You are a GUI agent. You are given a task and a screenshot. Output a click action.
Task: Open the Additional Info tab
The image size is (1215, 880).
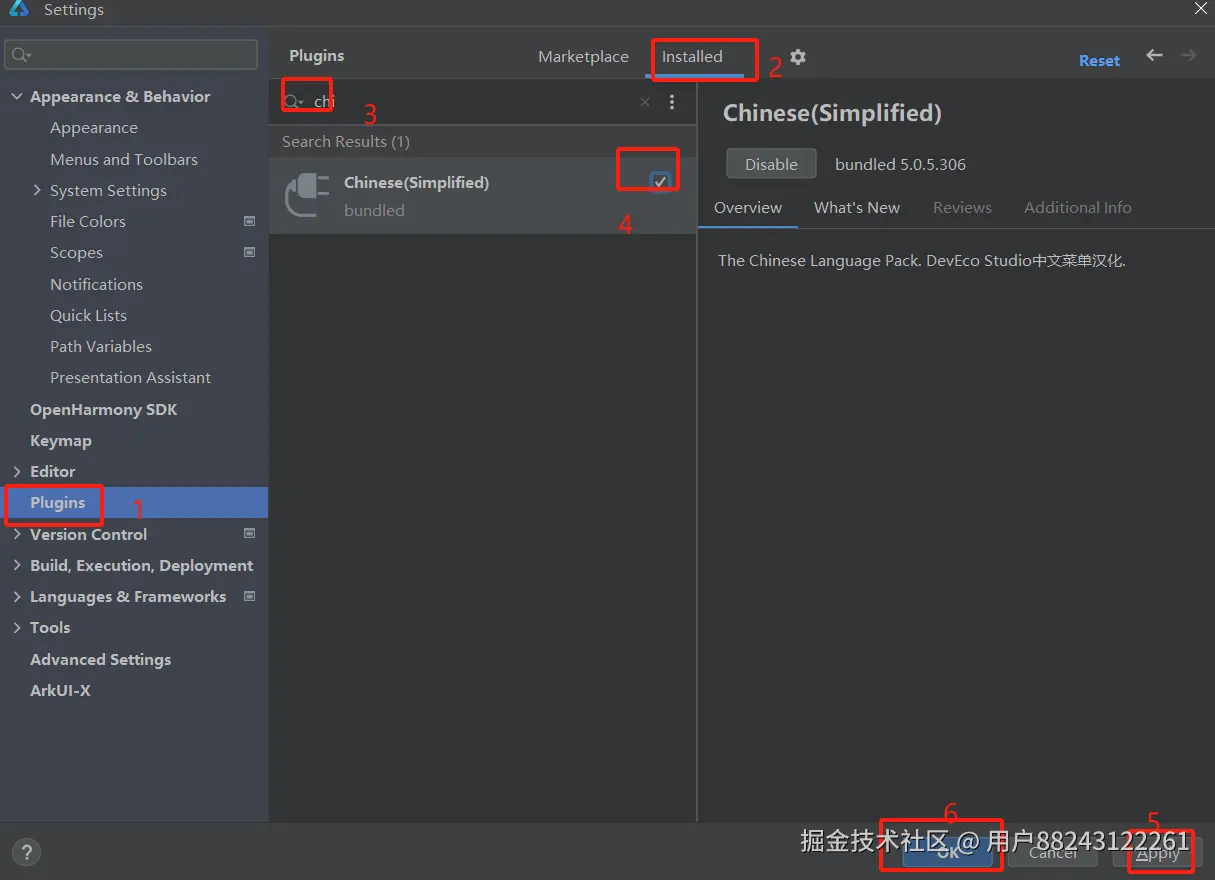(x=1078, y=208)
